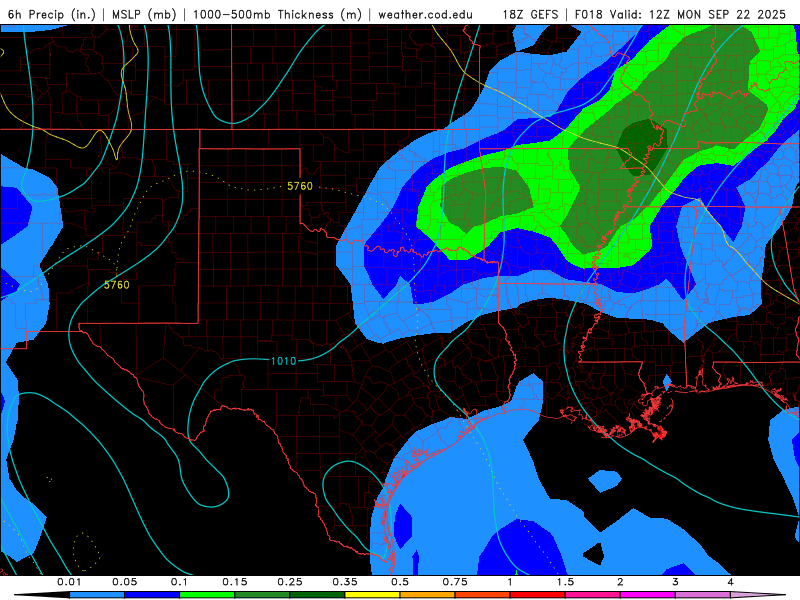Click the lavender arrow end of the colorbar
Screen dimensions: 800x600
tap(758, 595)
